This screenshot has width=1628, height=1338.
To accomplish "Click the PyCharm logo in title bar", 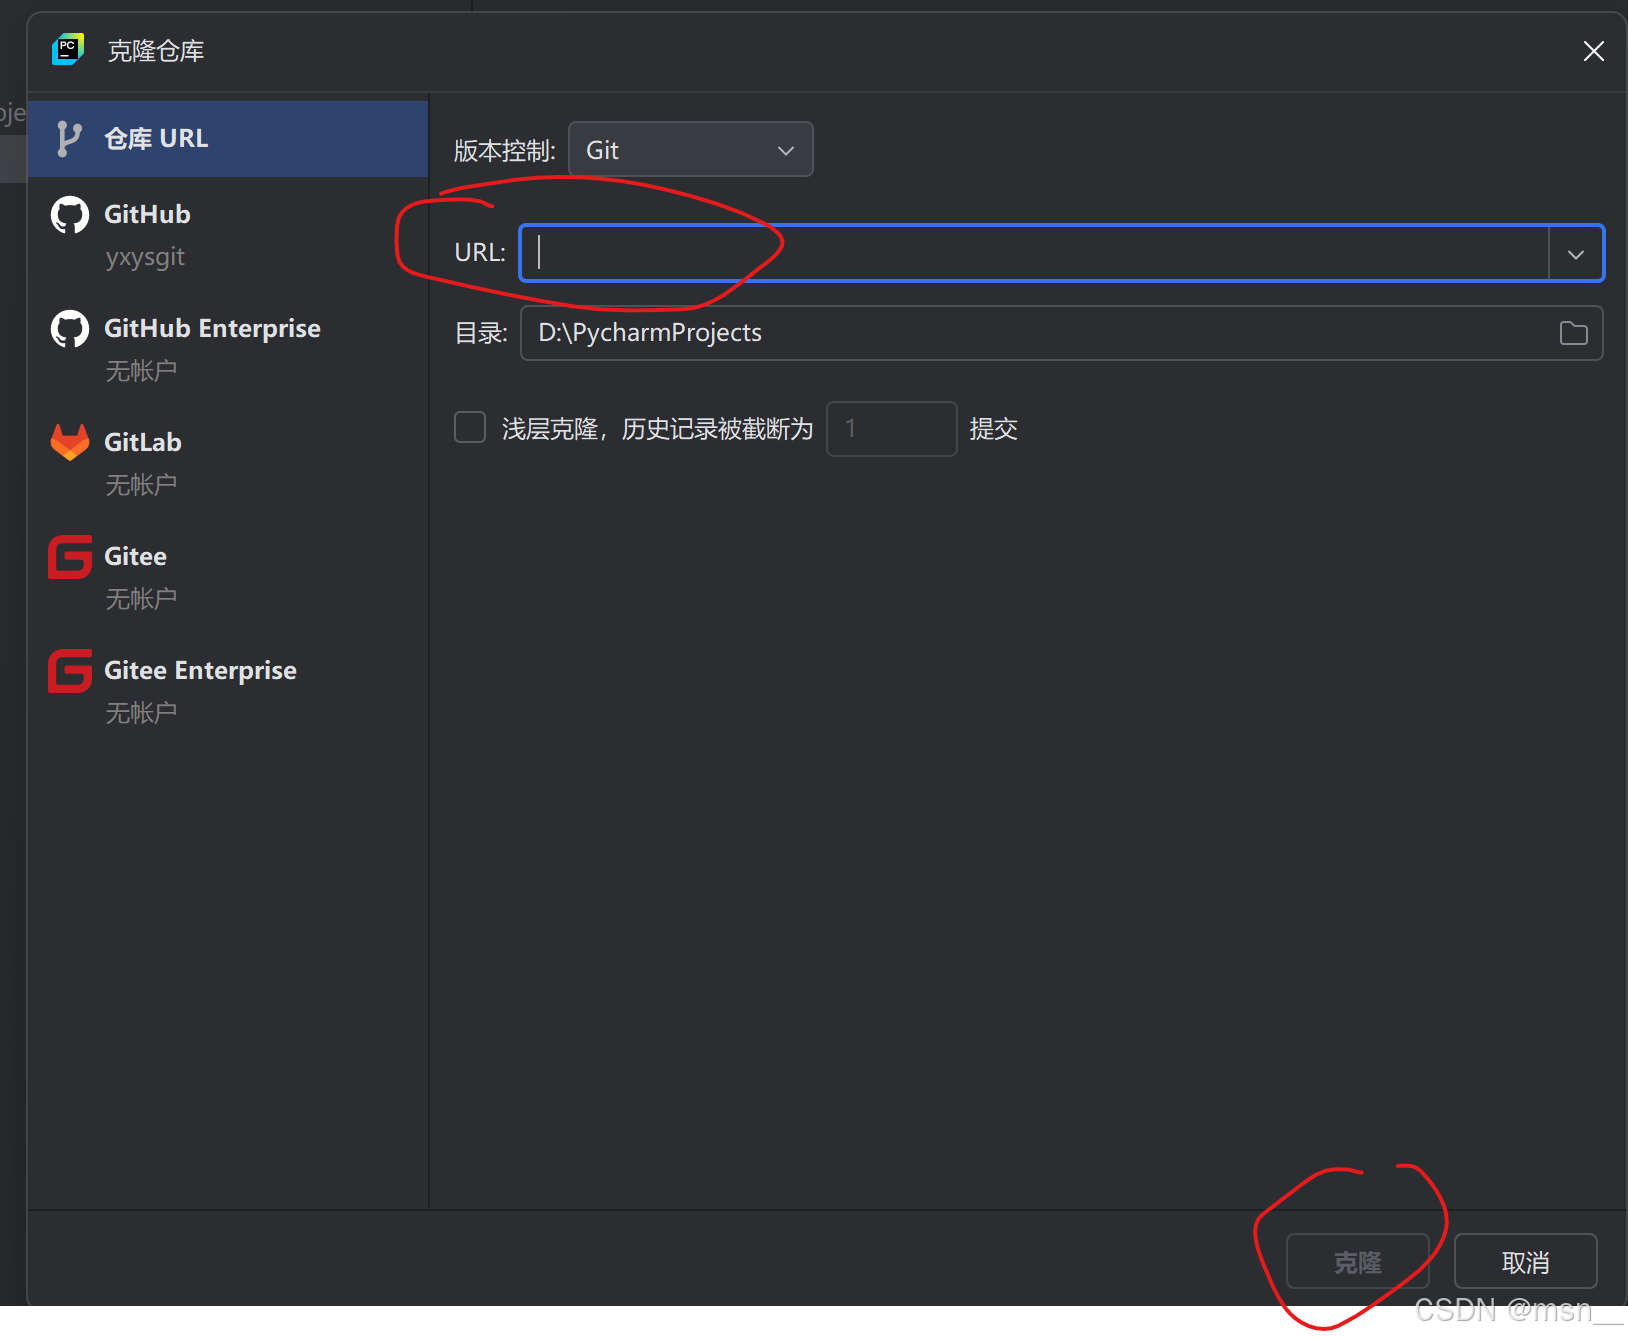I will [x=67, y=49].
